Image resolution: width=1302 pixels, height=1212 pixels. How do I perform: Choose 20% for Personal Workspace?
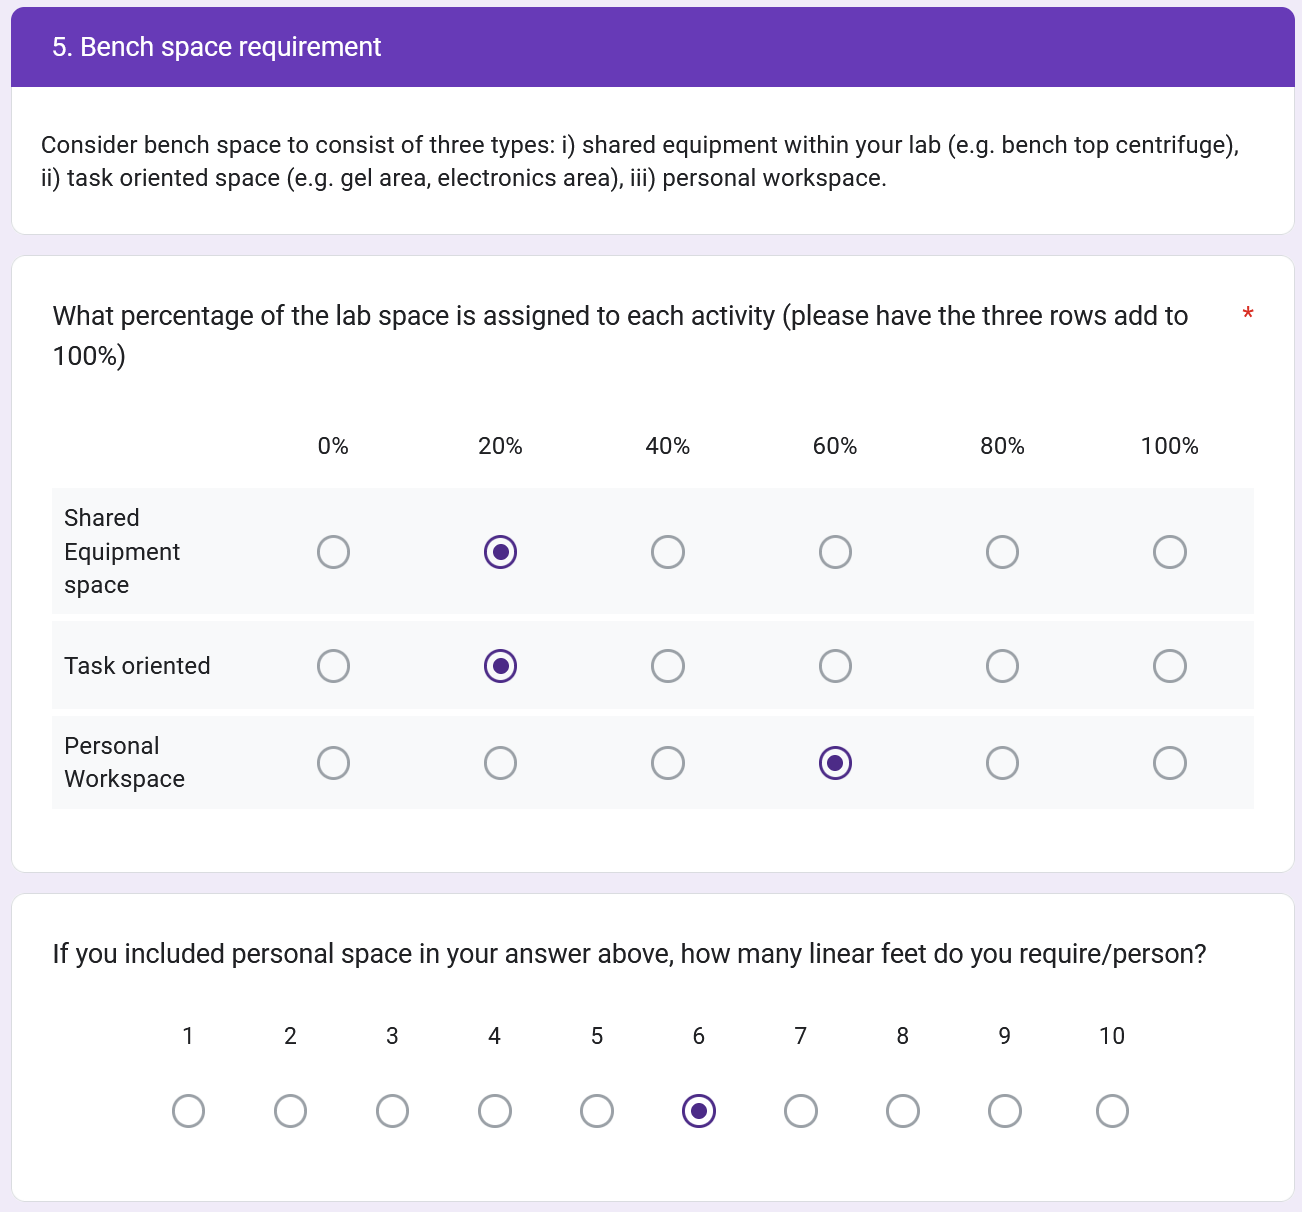point(500,763)
